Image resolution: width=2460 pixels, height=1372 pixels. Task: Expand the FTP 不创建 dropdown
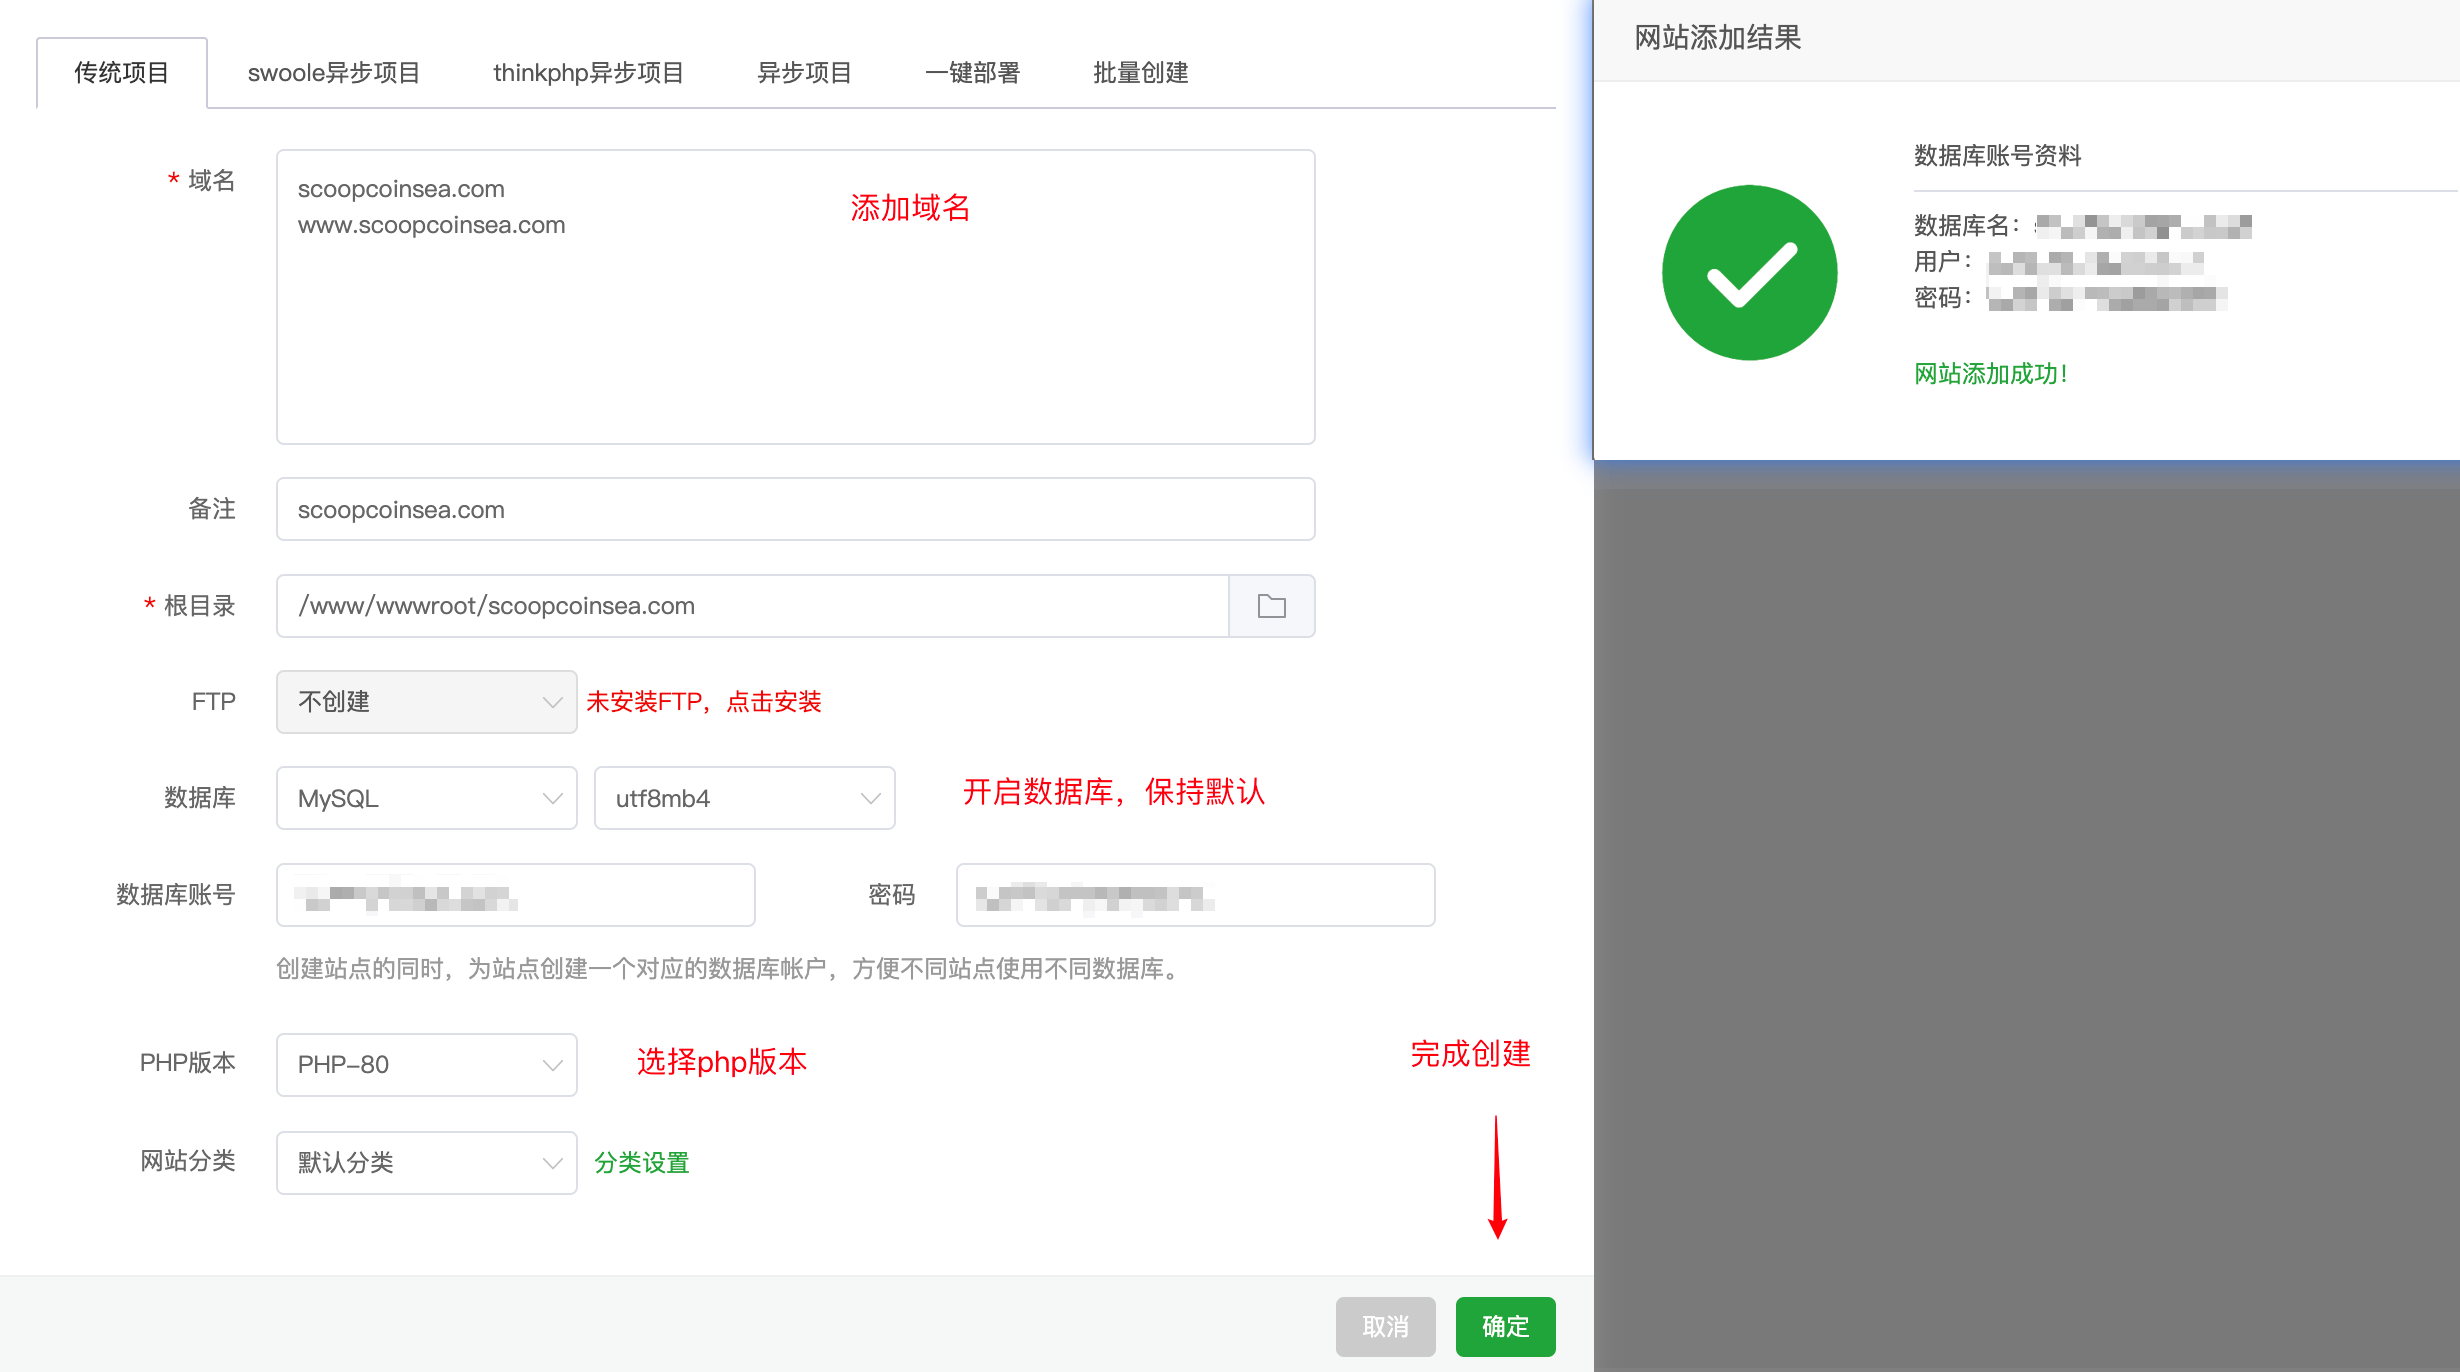coord(427,702)
